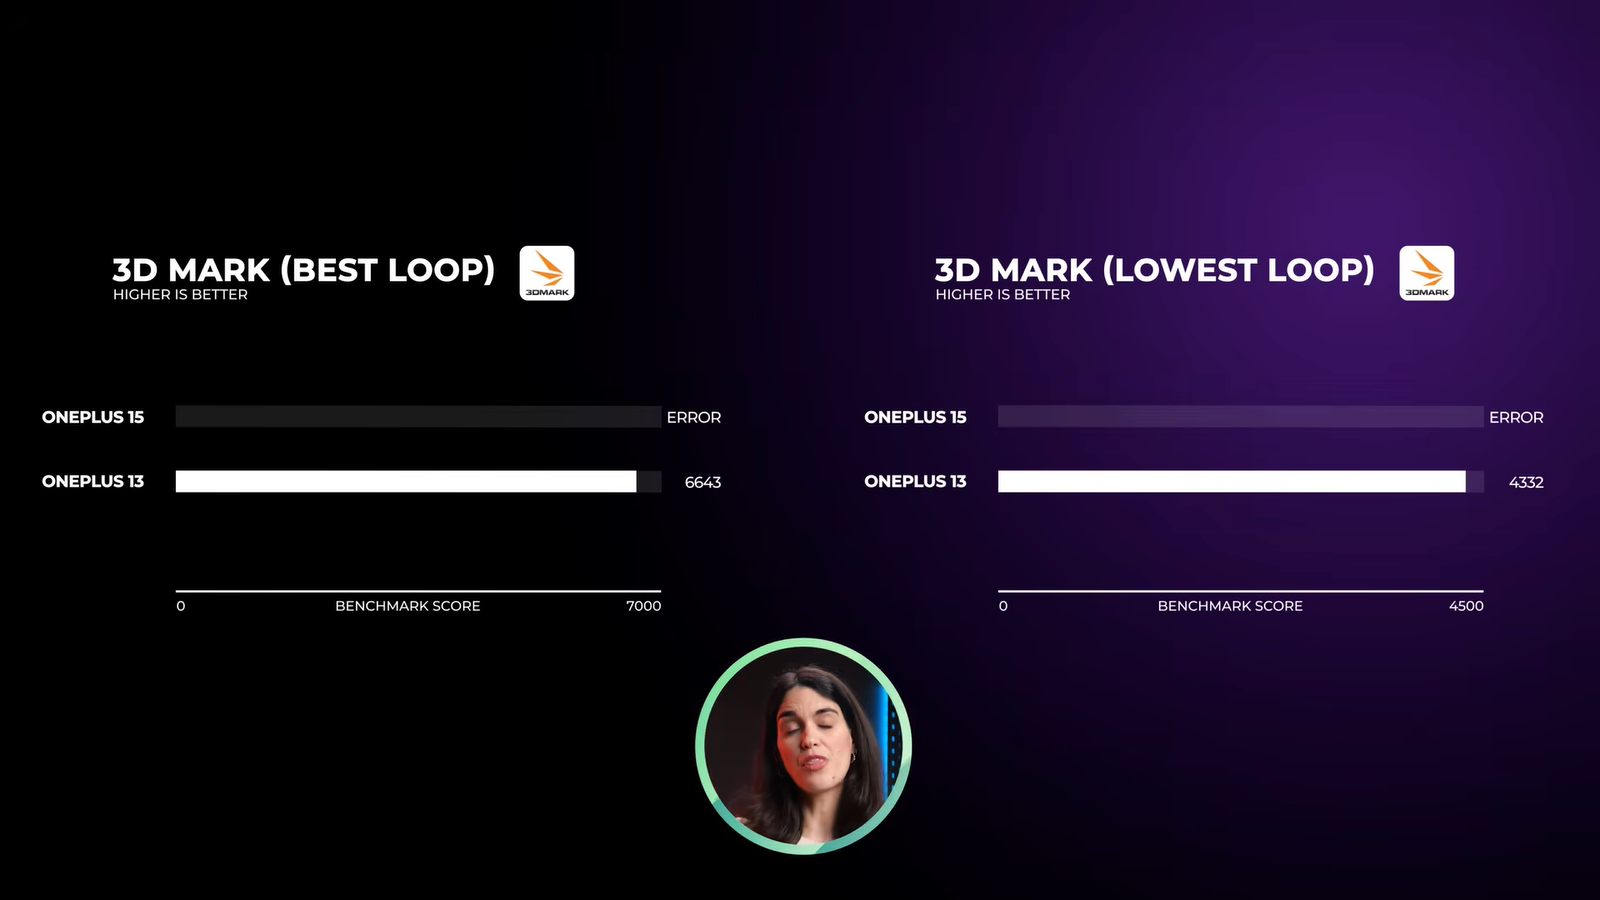Click the "BENCHMARK SCORE" axis label in the Lowest Loop chart
The image size is (1600, 900).
(x=1230, y=606)
